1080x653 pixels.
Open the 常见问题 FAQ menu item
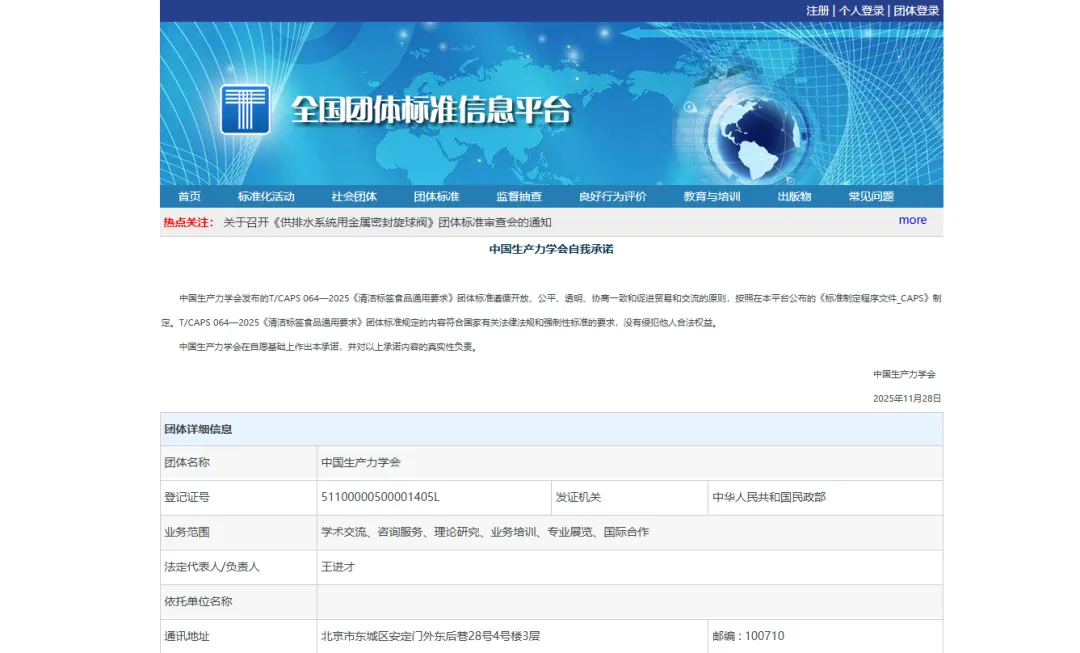pyautogui.click(x=871, y=197)
